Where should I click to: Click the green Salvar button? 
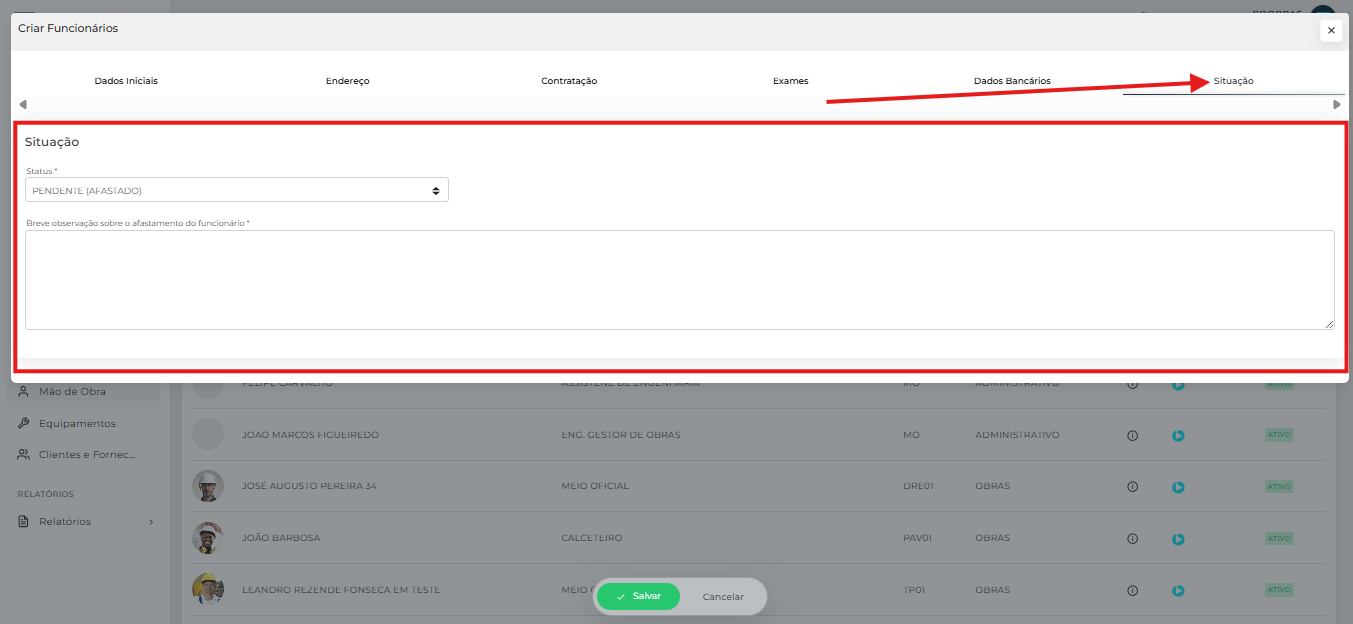(638, 596)
